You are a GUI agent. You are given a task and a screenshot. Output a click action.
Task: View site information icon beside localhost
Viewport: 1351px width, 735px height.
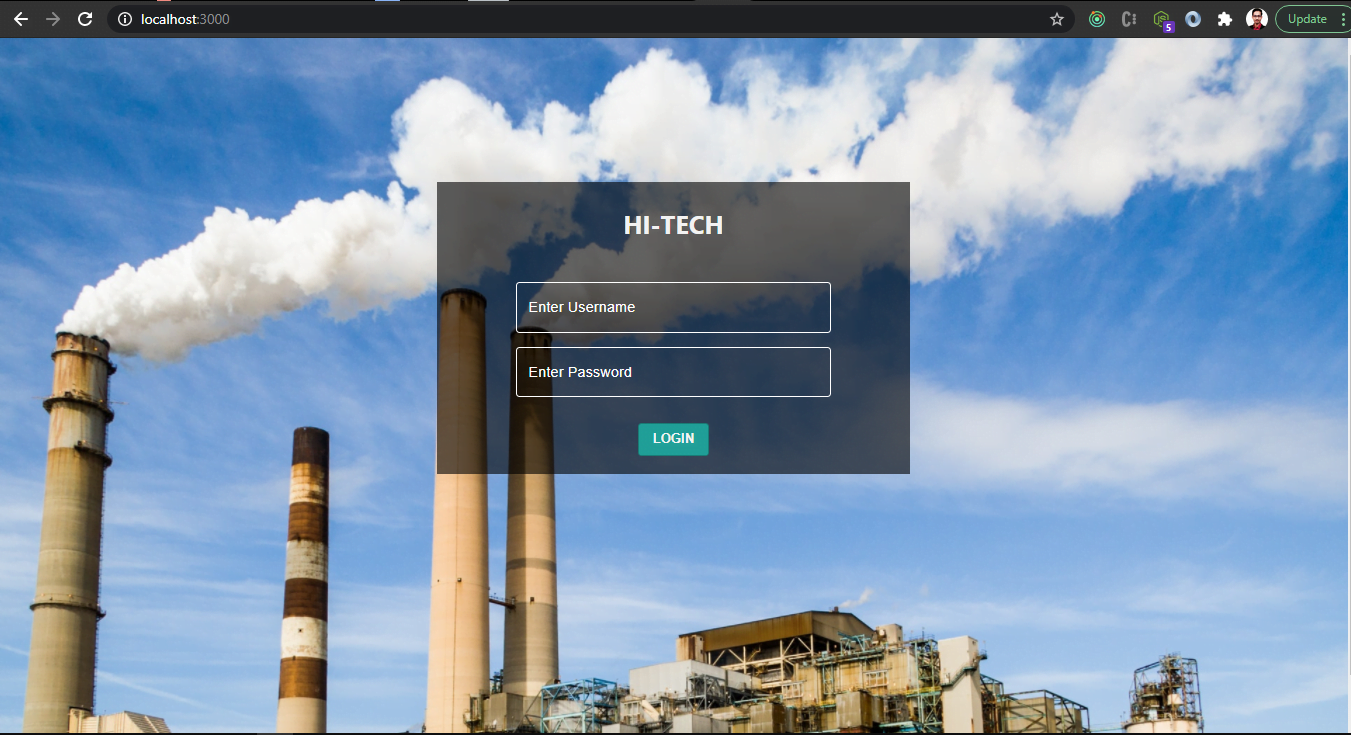(125, 19)
